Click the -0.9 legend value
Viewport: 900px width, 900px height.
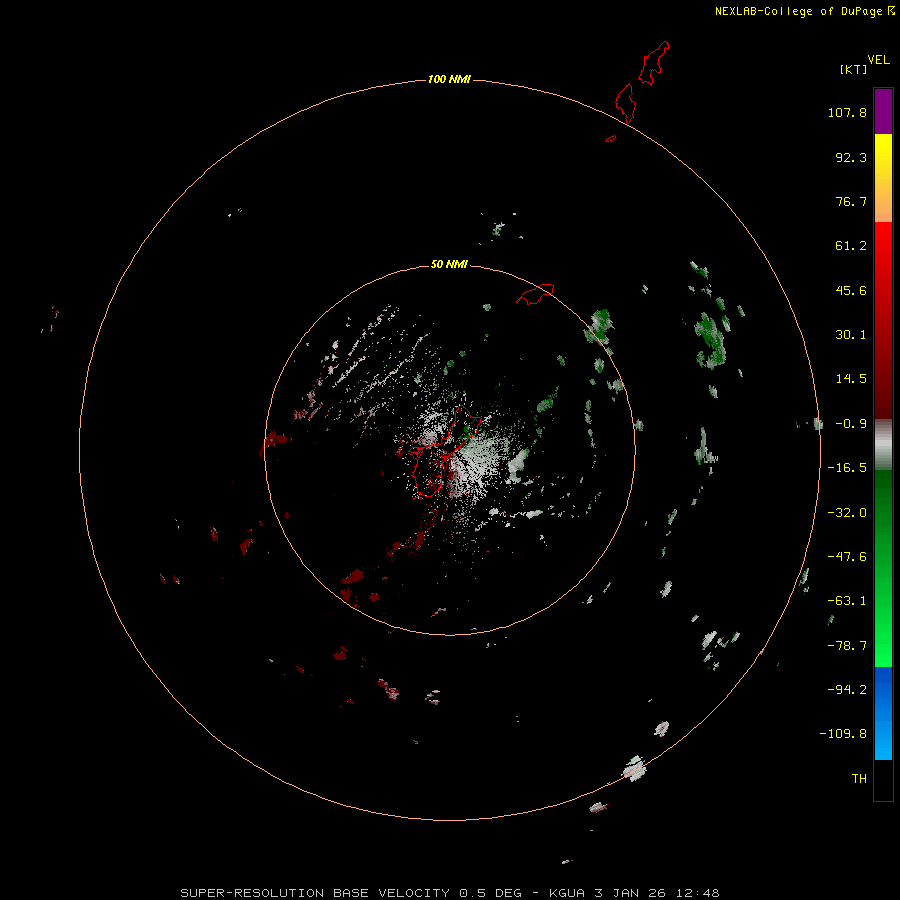pos(851,424)
